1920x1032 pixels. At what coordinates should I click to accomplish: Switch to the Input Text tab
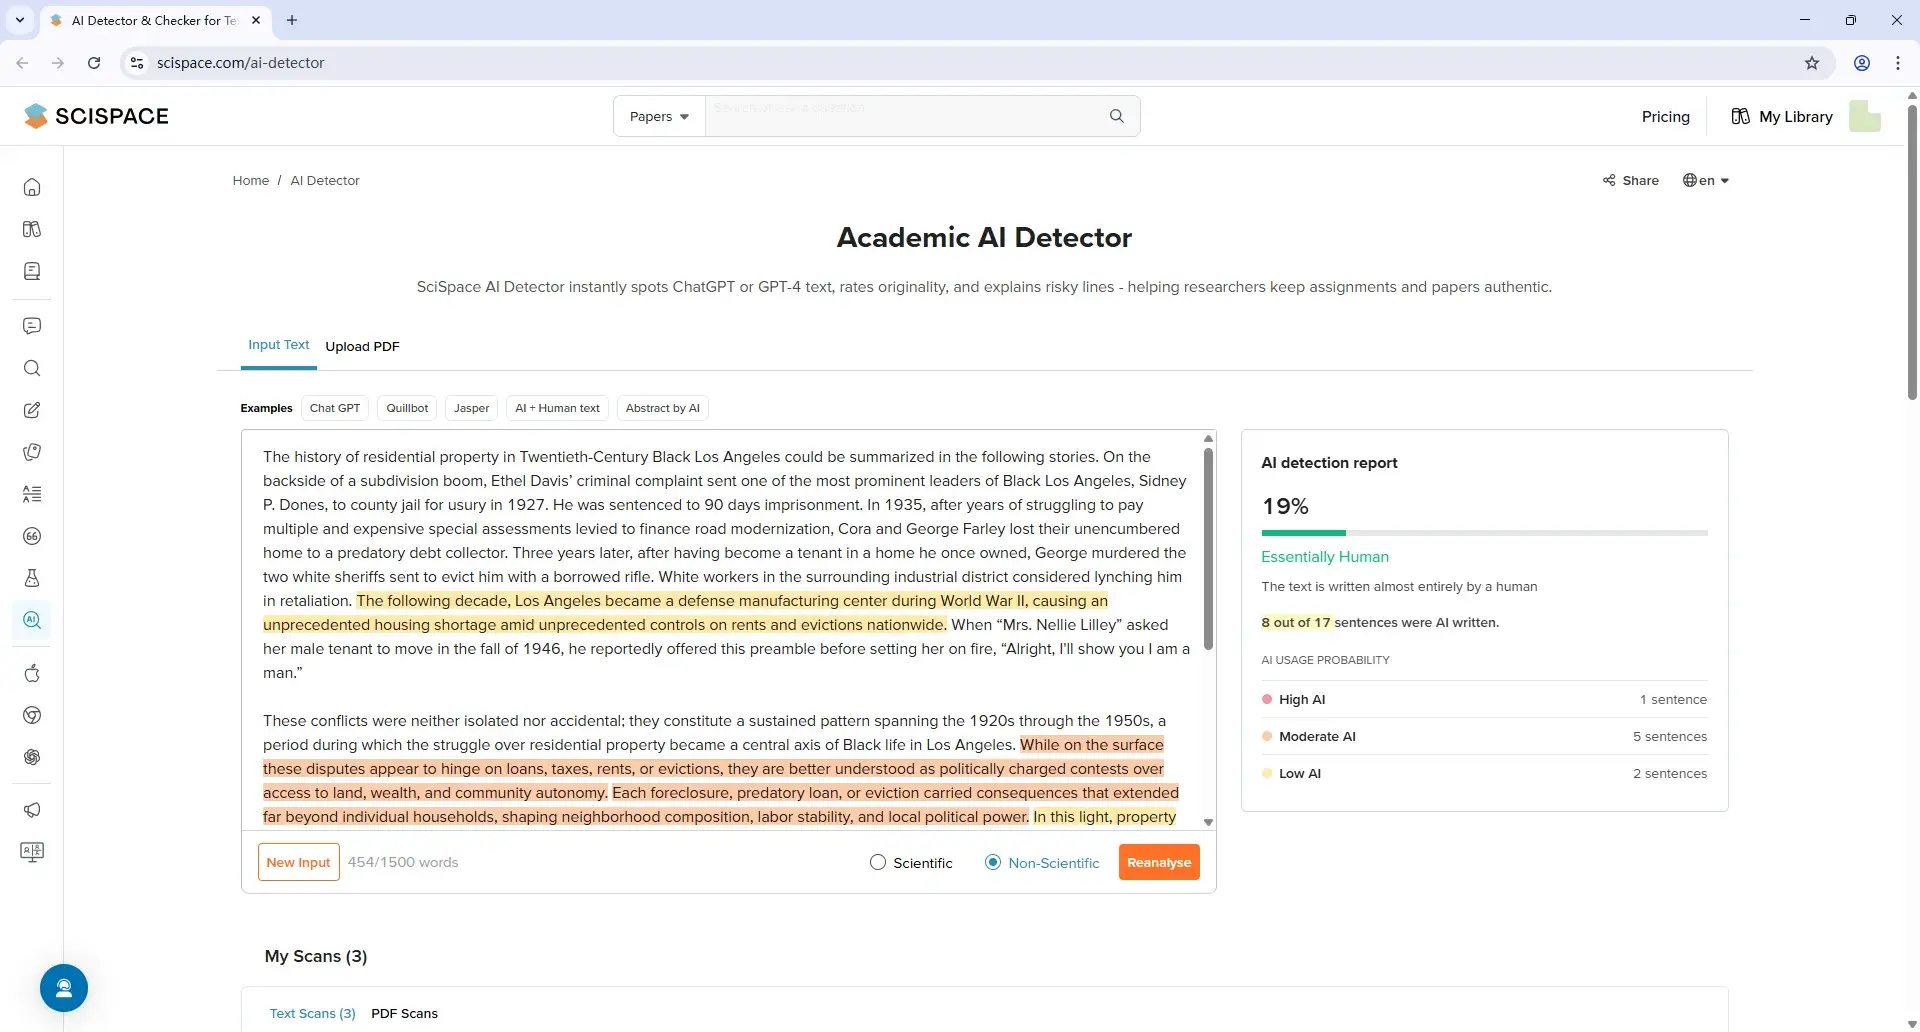tap(279, 345)
